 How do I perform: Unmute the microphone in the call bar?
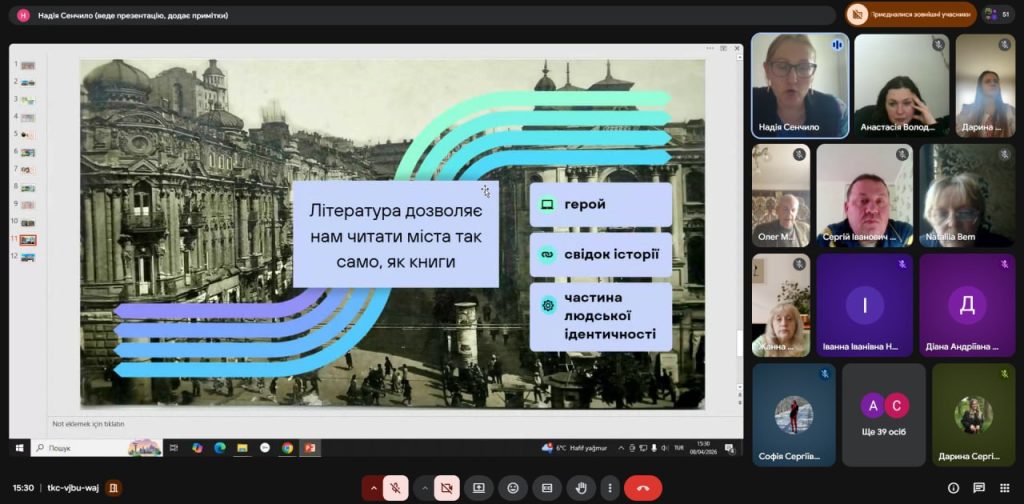click(x=396, y=488)
